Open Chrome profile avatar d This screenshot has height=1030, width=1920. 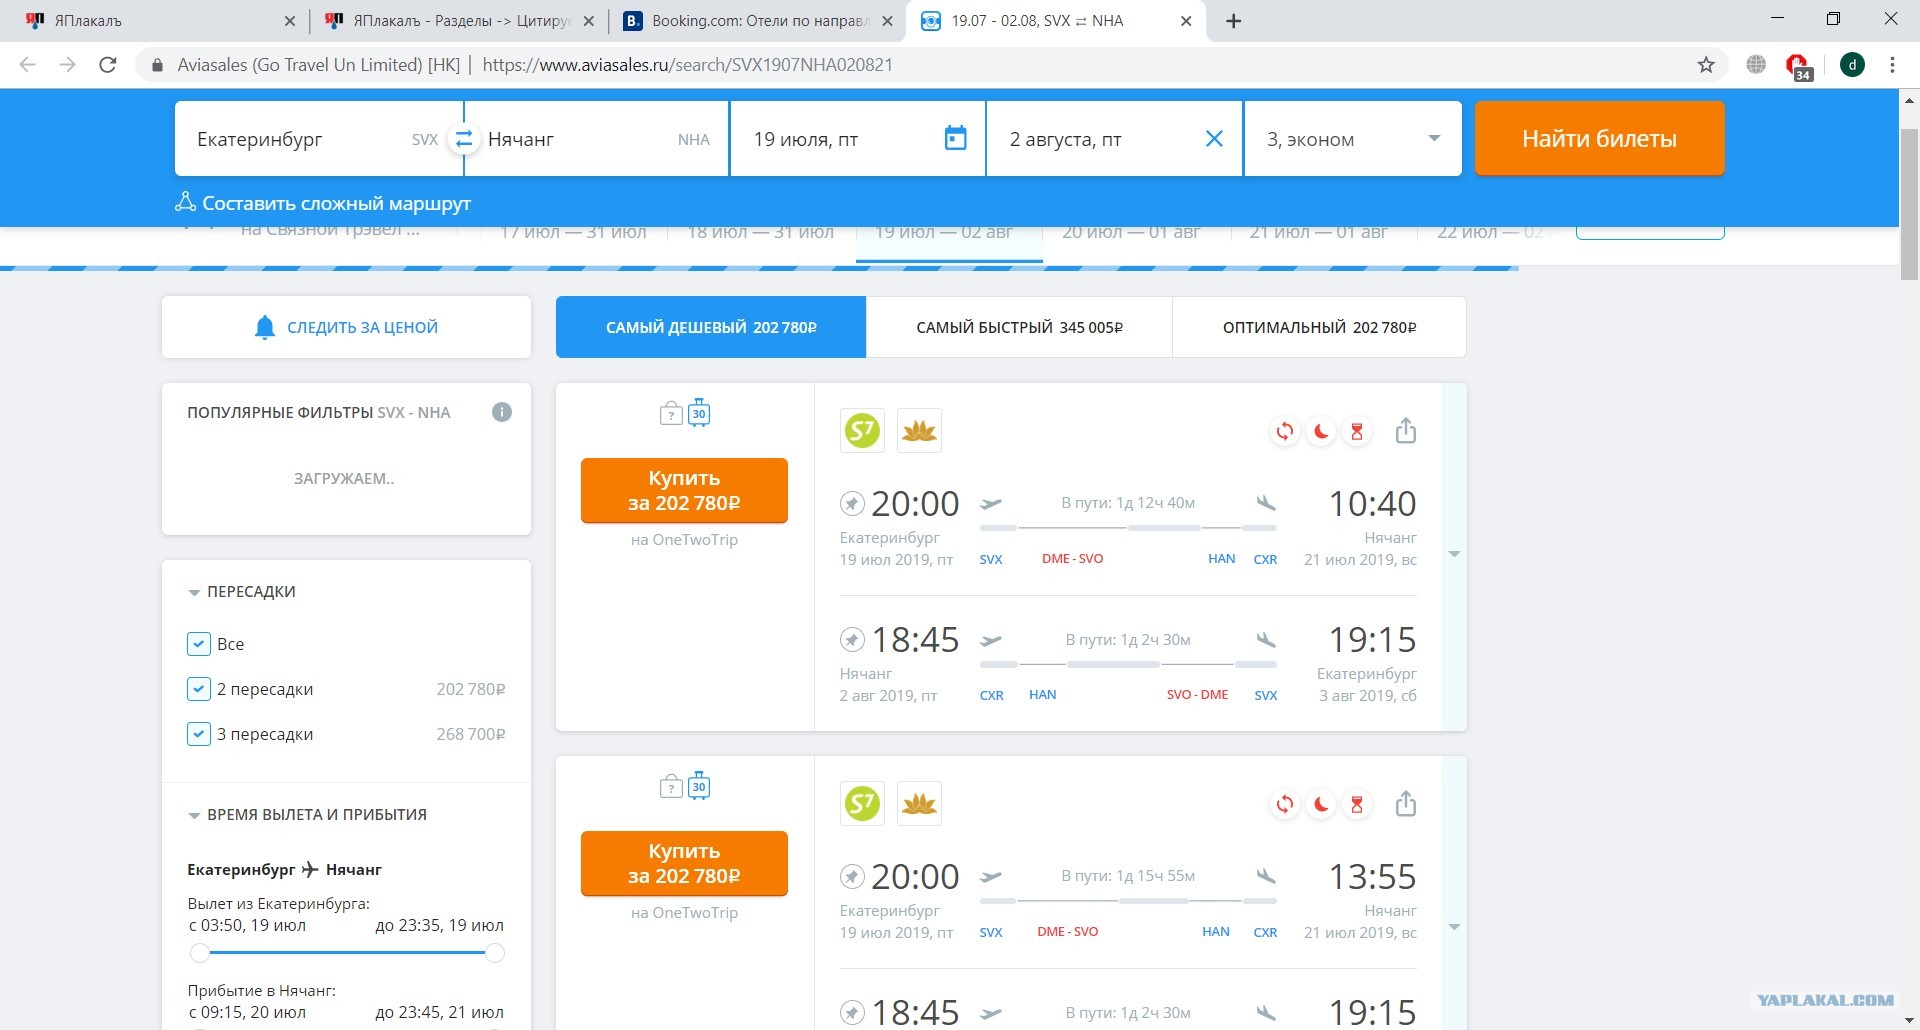coord(1852,65)
